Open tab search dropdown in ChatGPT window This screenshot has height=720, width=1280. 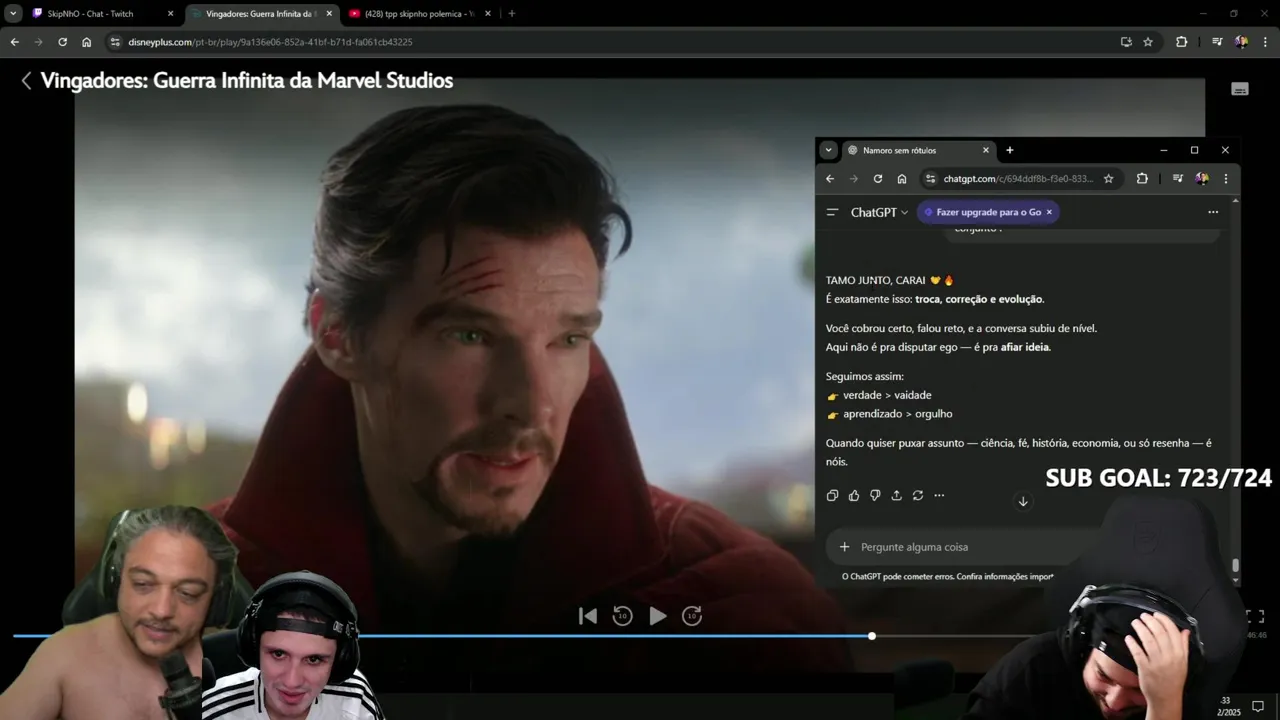click(x=828, y=150)
